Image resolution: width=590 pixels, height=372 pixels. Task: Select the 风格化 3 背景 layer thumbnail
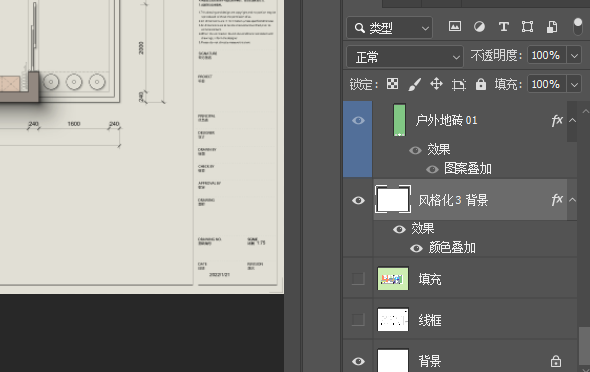(x=393, y=200)
